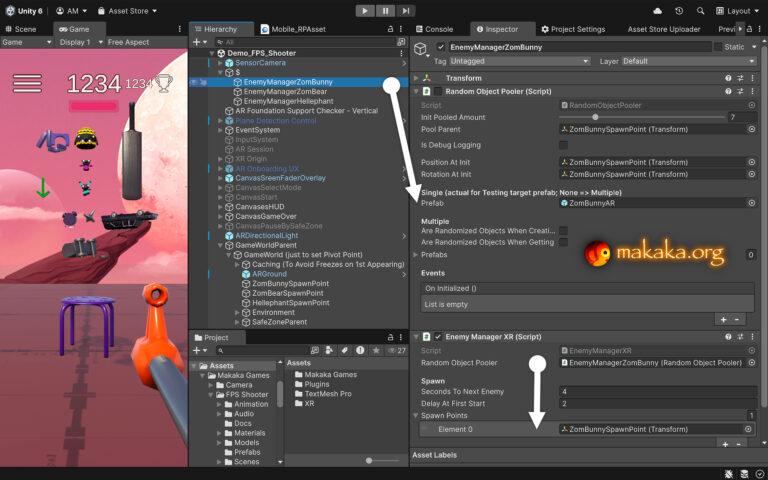Pick object for Spawn Points Element 0
768x480 pixels.
748,429
